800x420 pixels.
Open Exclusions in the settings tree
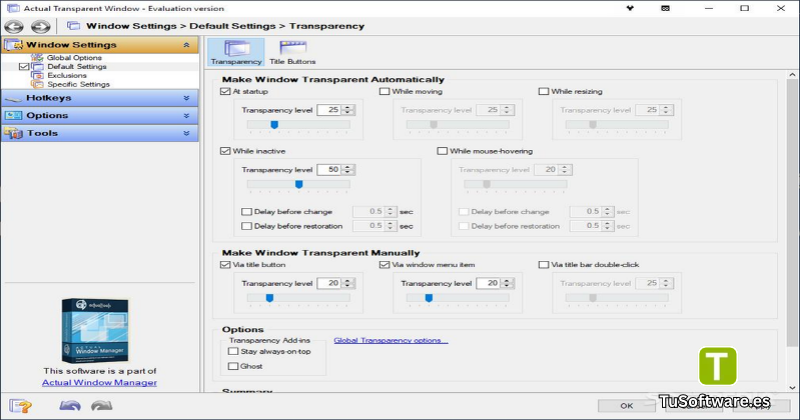tap(67, 76)
